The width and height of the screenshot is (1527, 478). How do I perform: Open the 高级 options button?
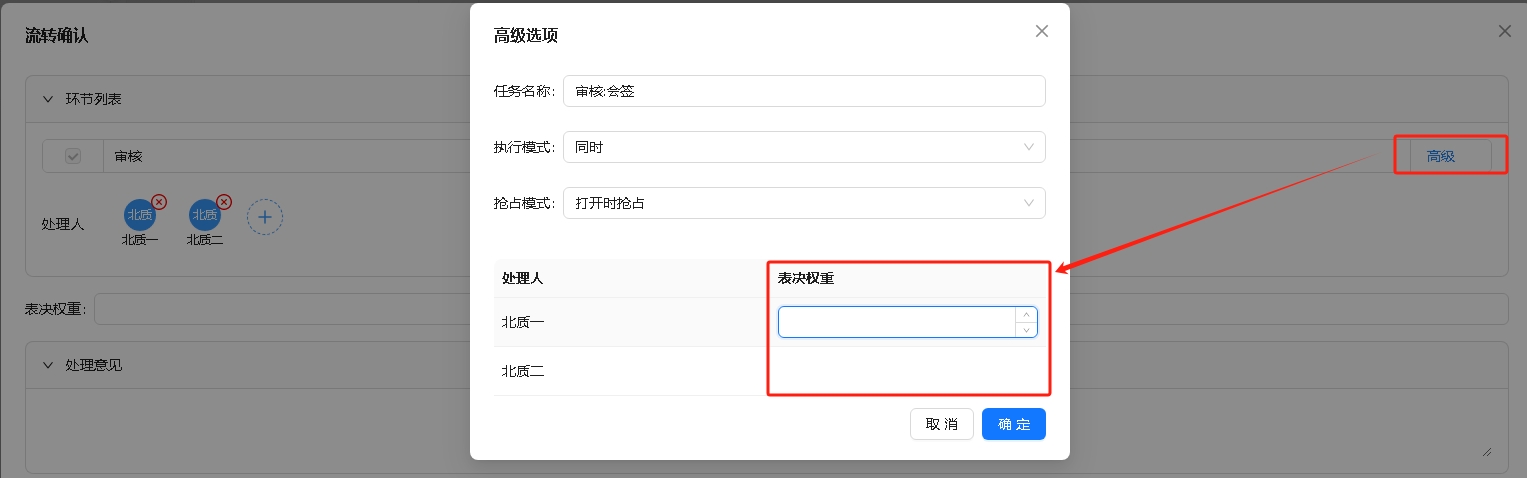1440,156
